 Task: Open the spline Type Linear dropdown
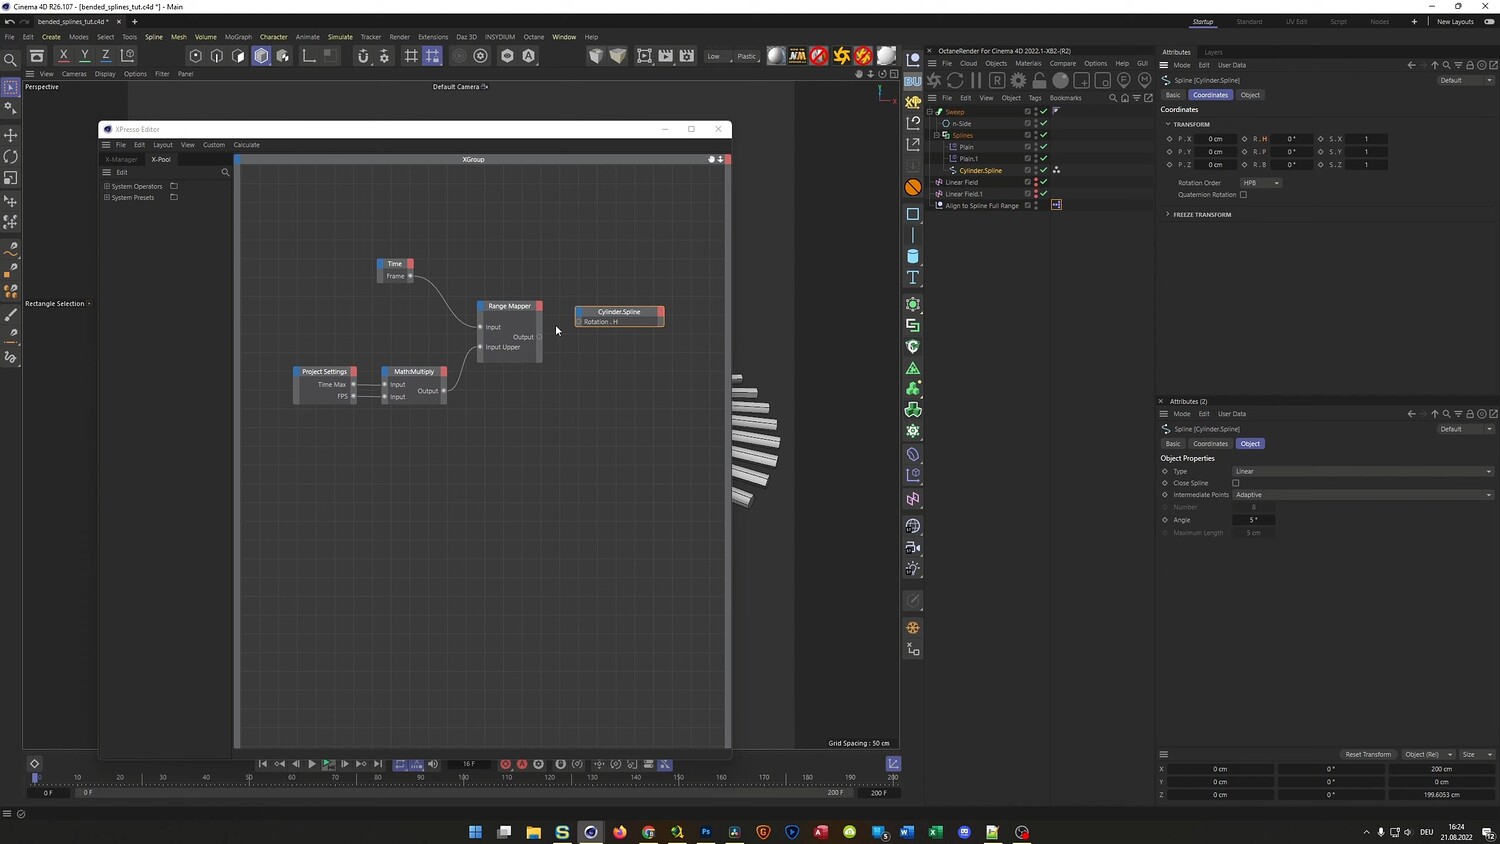(1364, 471)
